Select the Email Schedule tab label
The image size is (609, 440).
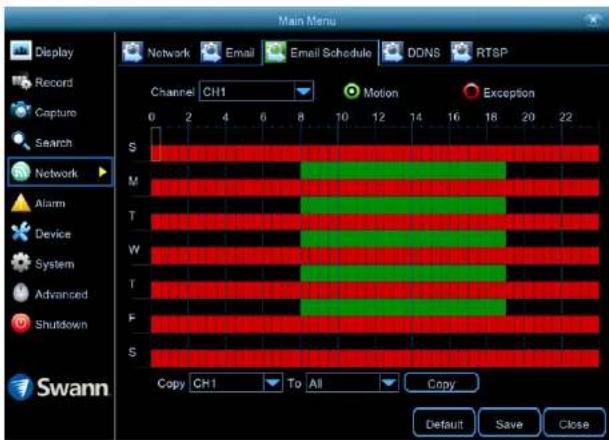331,52
